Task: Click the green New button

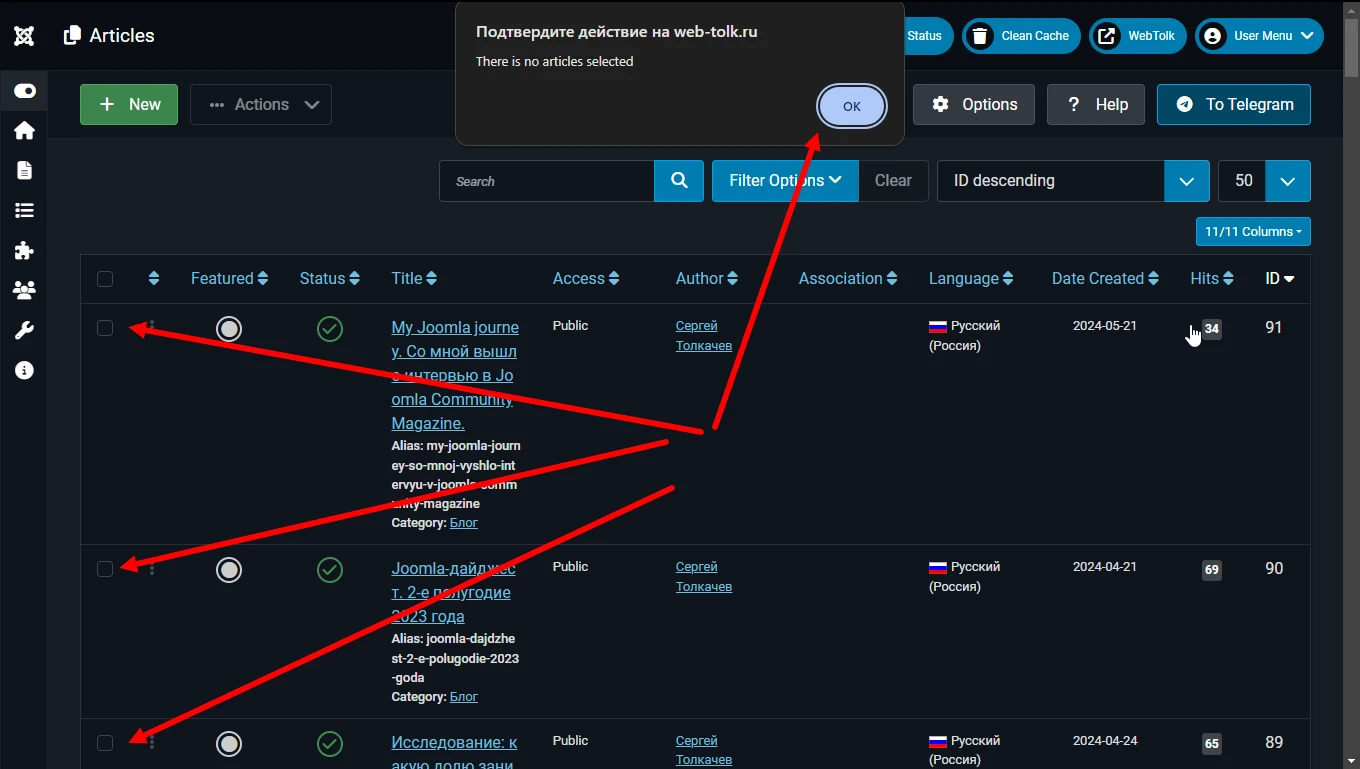Action: pos(129,104)
